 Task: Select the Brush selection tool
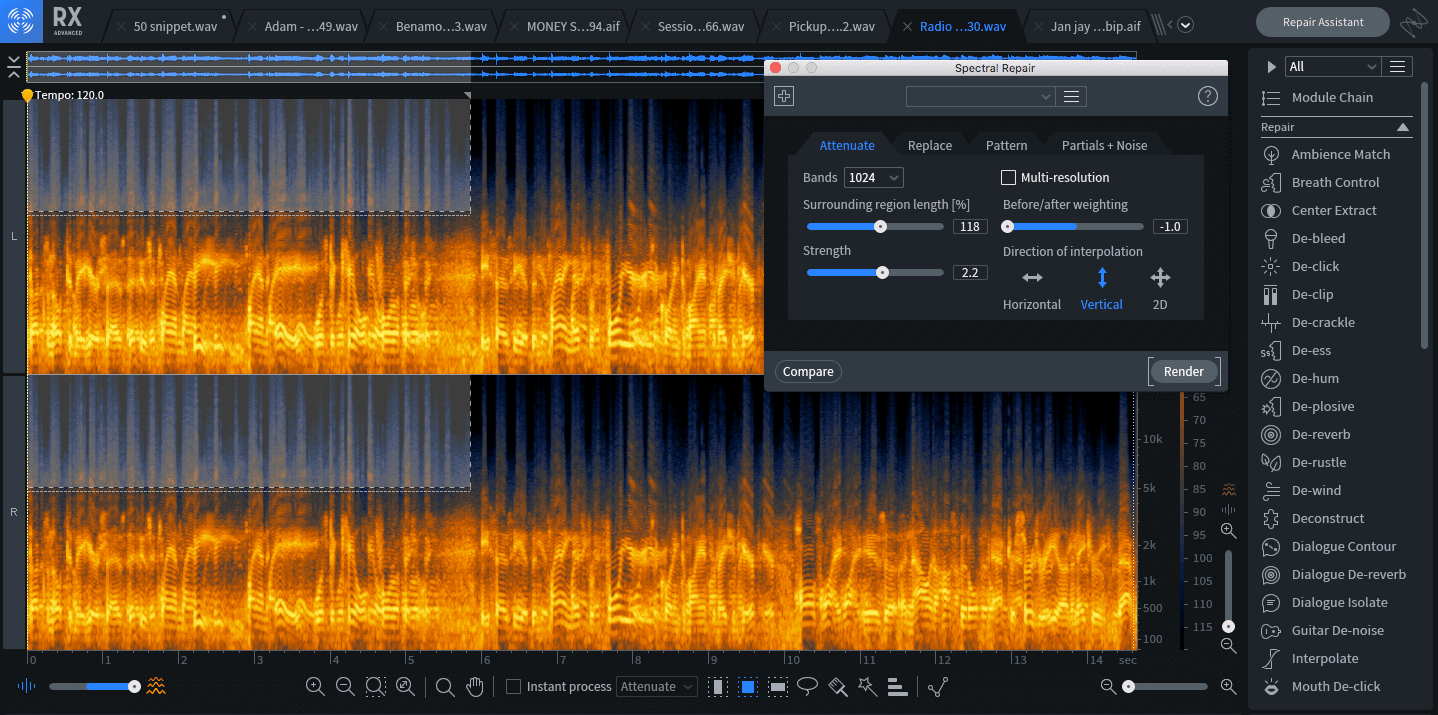(838, 687)
